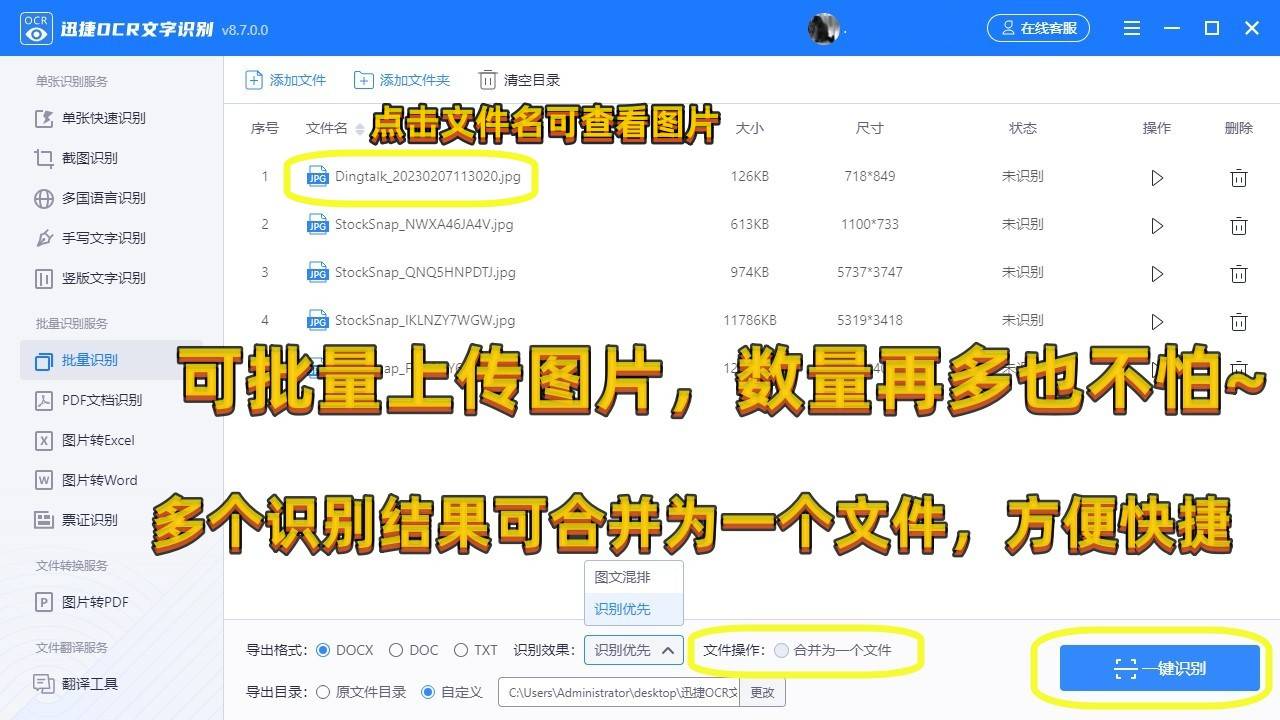The width and height of the screenshot is (1280, 720).
Task: Pick 识别优先 from the dropdown list
Action: point(634,609)
